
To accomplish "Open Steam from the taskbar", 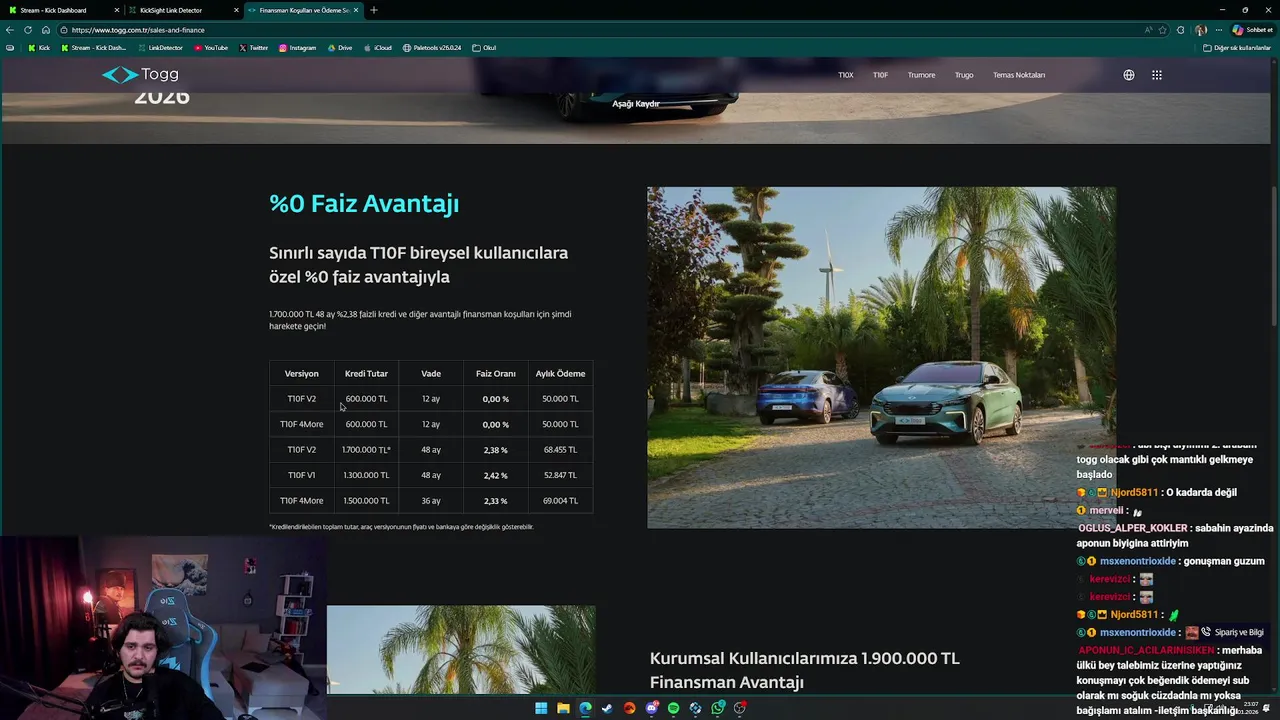I will (x=607, y=708).
